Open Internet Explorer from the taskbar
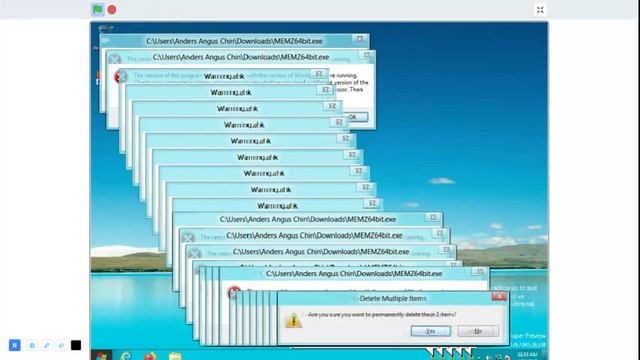Screen dimensions: 640x360 (x=126, y=356)
